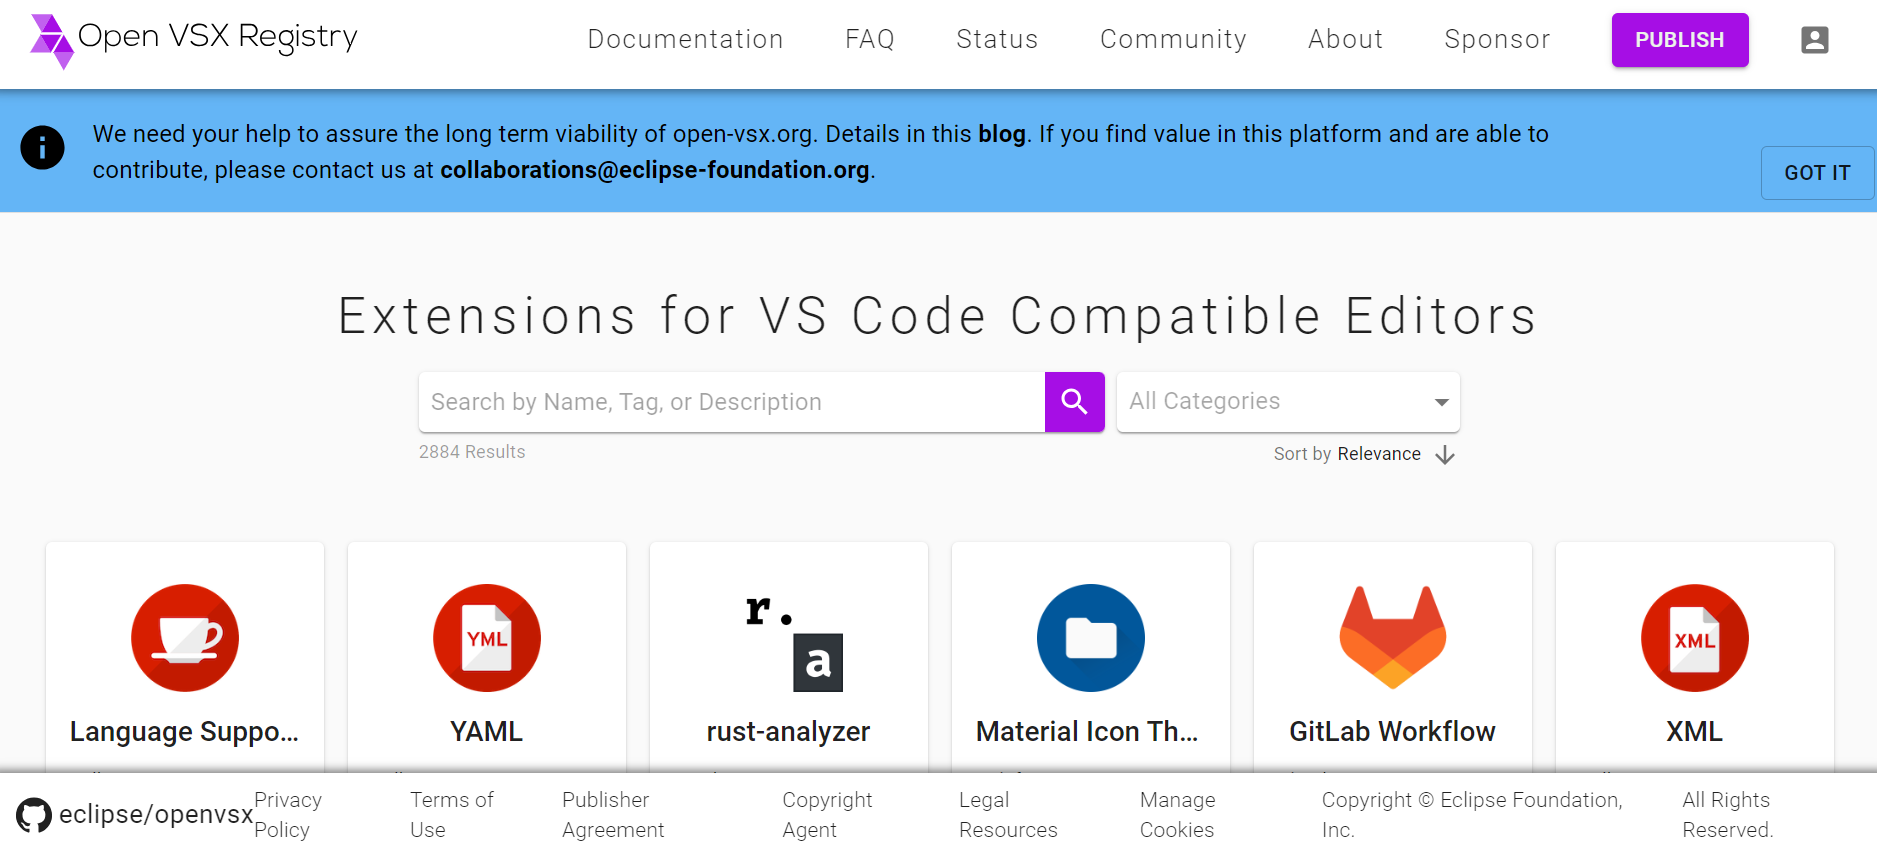Focus the extension search input field
1877x845 pixels.
click(x=731, y=402)
